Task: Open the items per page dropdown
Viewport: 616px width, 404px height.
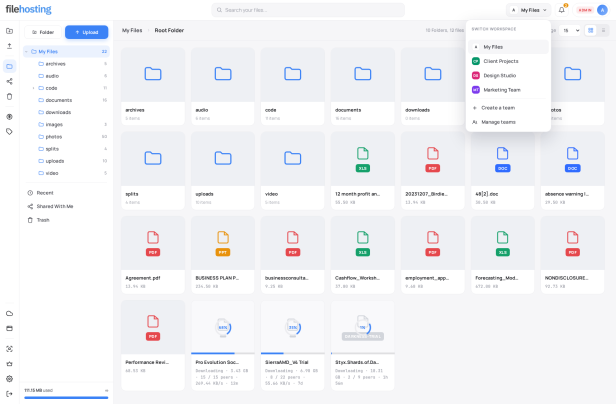Action: tap(571, 30)
